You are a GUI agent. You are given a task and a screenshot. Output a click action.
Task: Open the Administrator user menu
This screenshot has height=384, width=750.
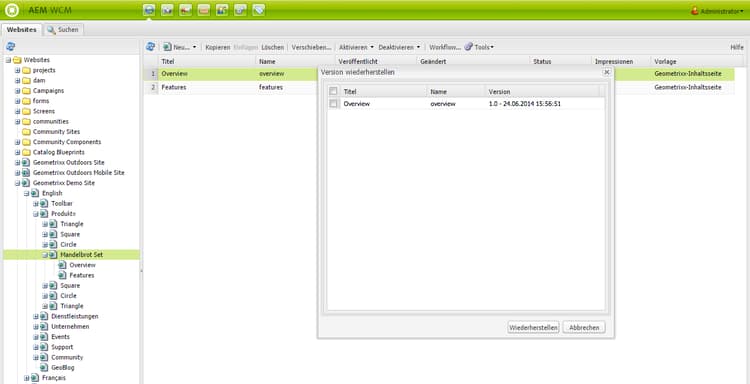tap(717, 11)
